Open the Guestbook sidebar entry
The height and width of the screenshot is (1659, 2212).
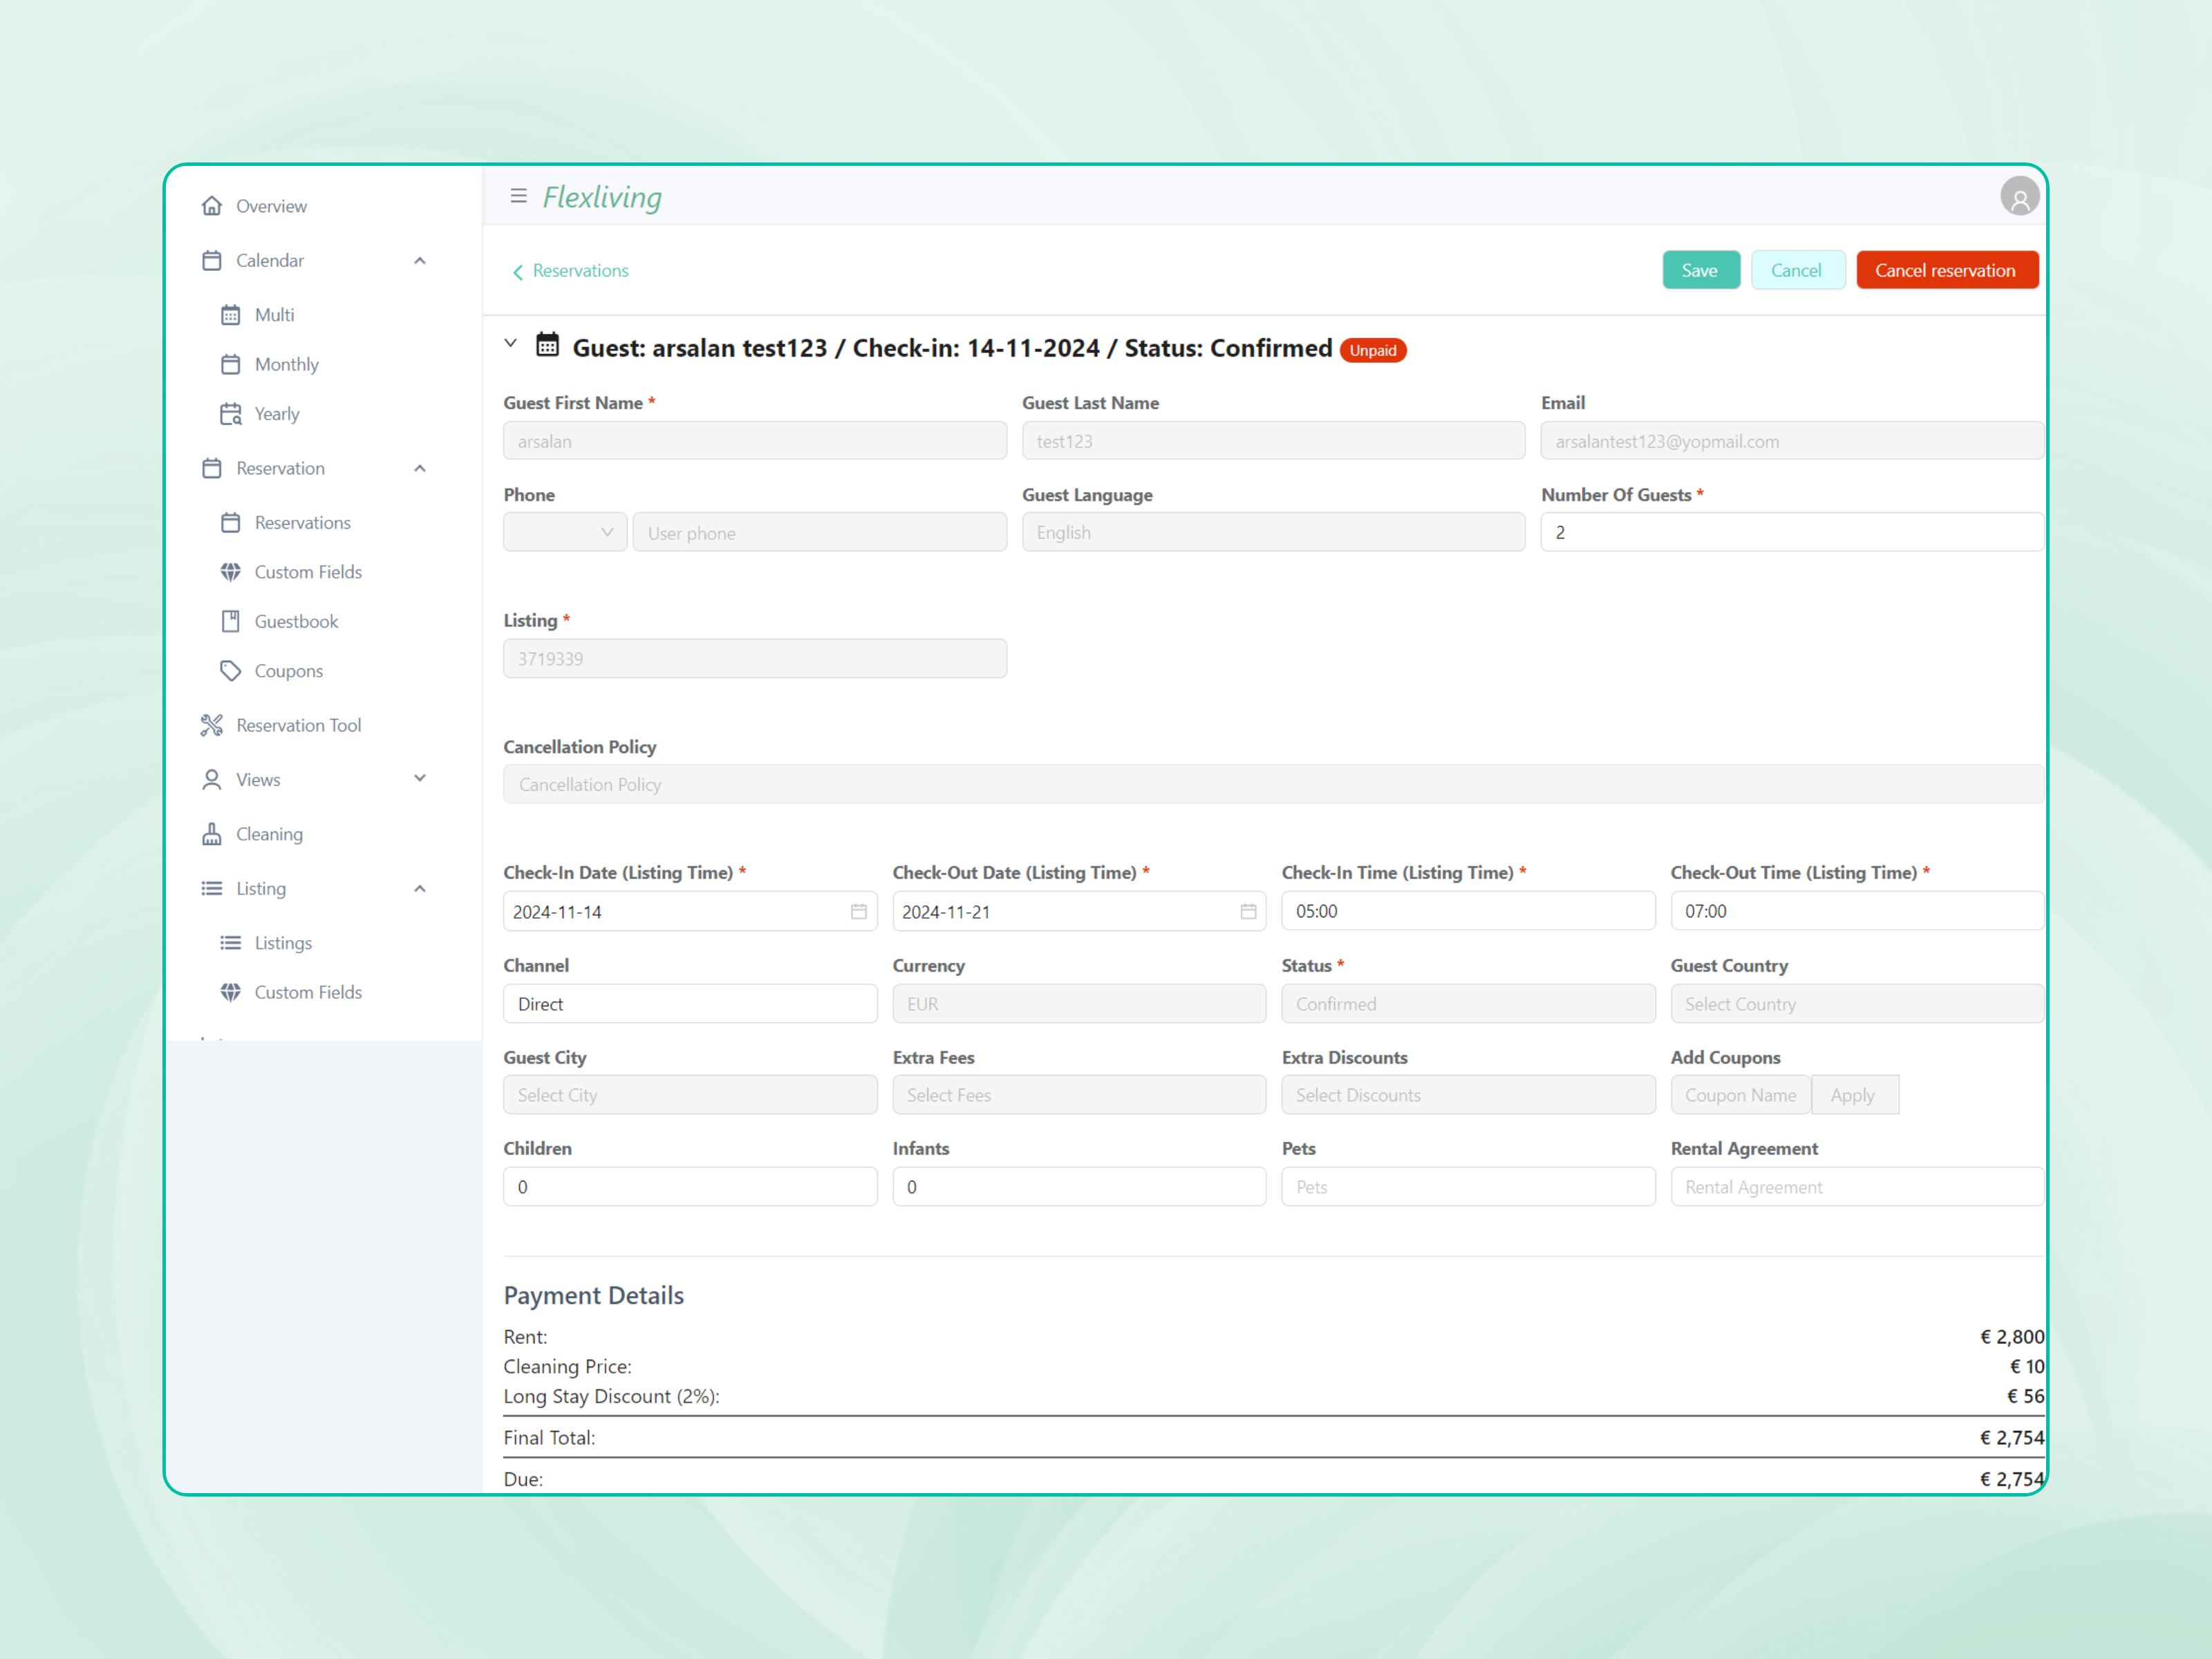(296, 621)
